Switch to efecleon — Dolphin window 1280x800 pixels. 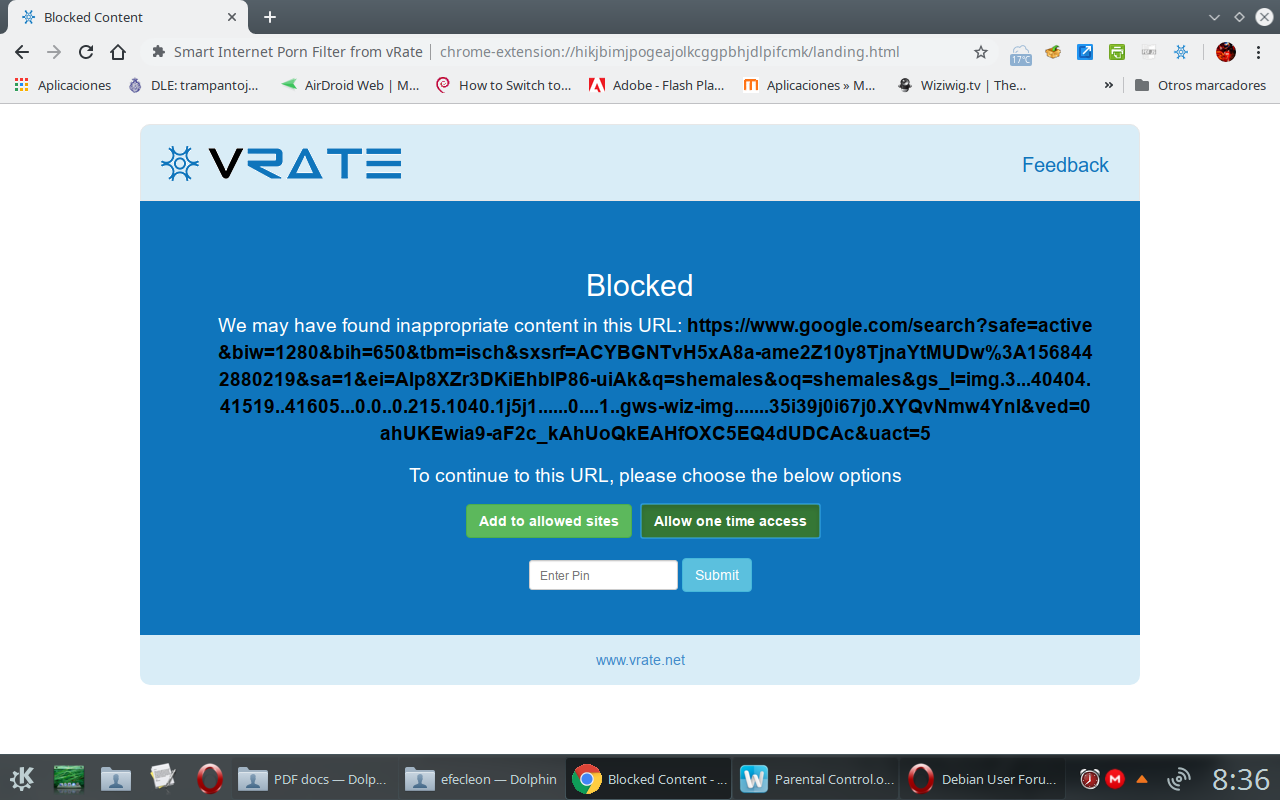coord(481,778)
